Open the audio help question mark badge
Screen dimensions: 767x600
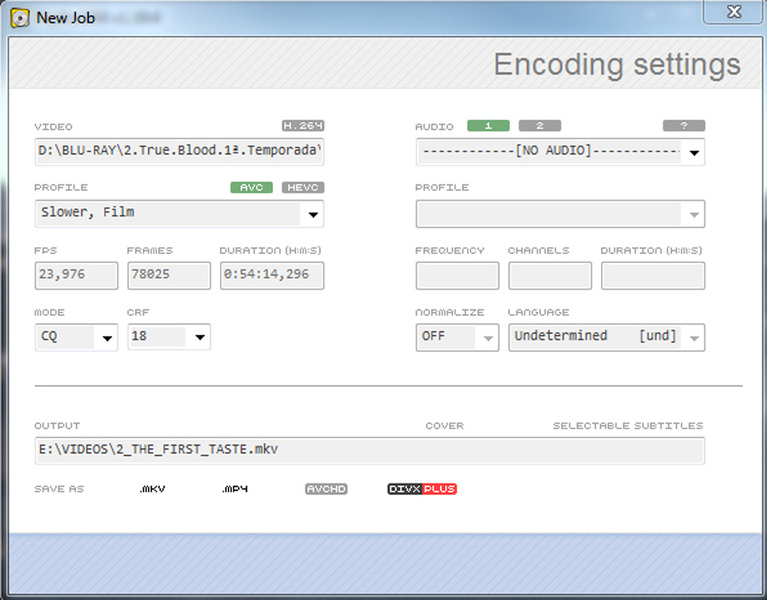pos(684,126)
